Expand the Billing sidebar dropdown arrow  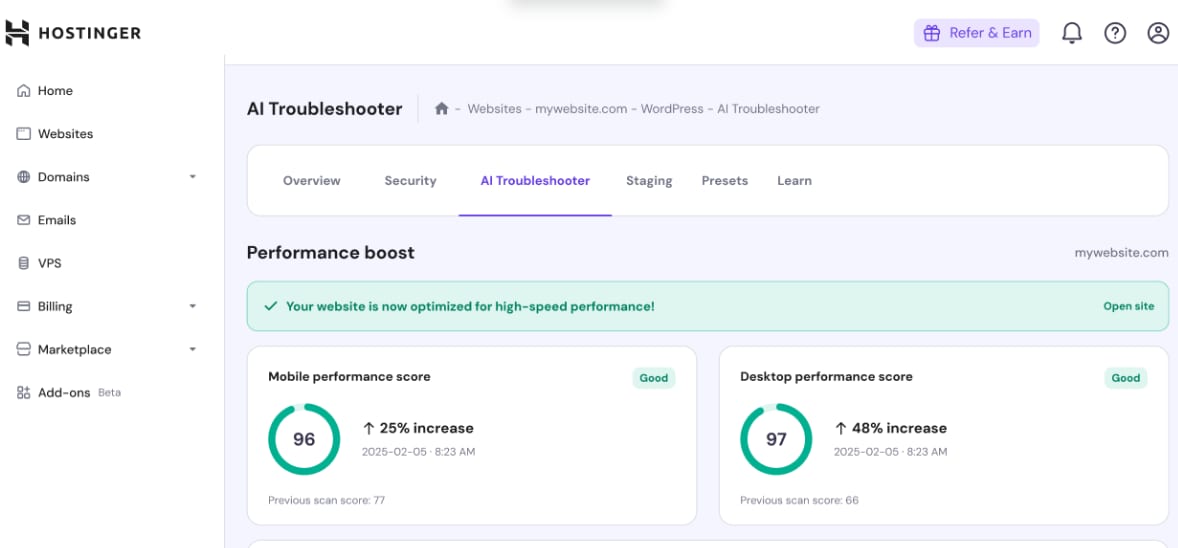point(193,307)
